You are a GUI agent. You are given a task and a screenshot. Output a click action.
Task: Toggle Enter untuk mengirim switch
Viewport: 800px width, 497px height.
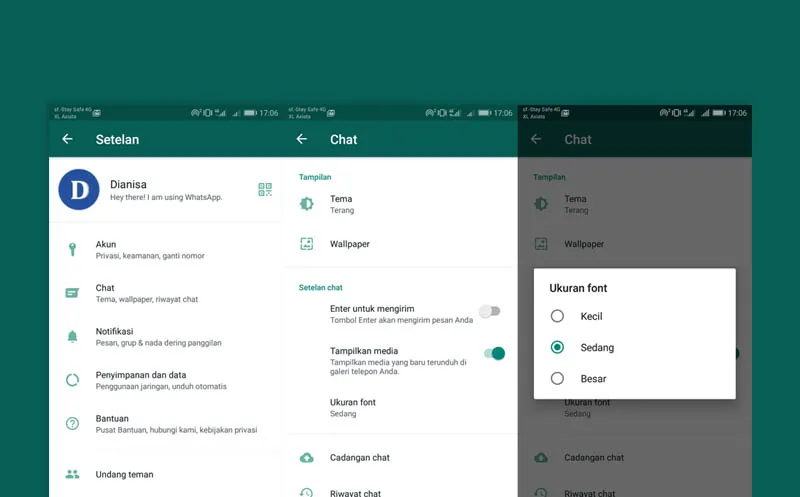489,311
